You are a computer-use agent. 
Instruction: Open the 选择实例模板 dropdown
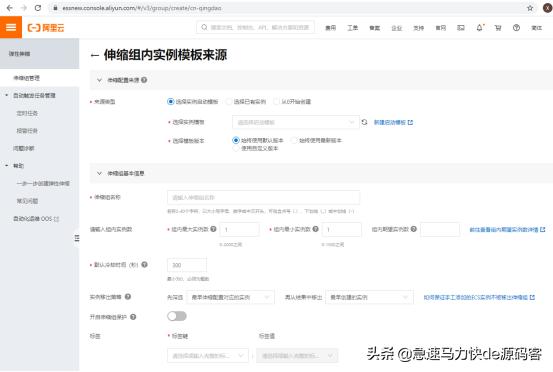(x=296, y=122)
